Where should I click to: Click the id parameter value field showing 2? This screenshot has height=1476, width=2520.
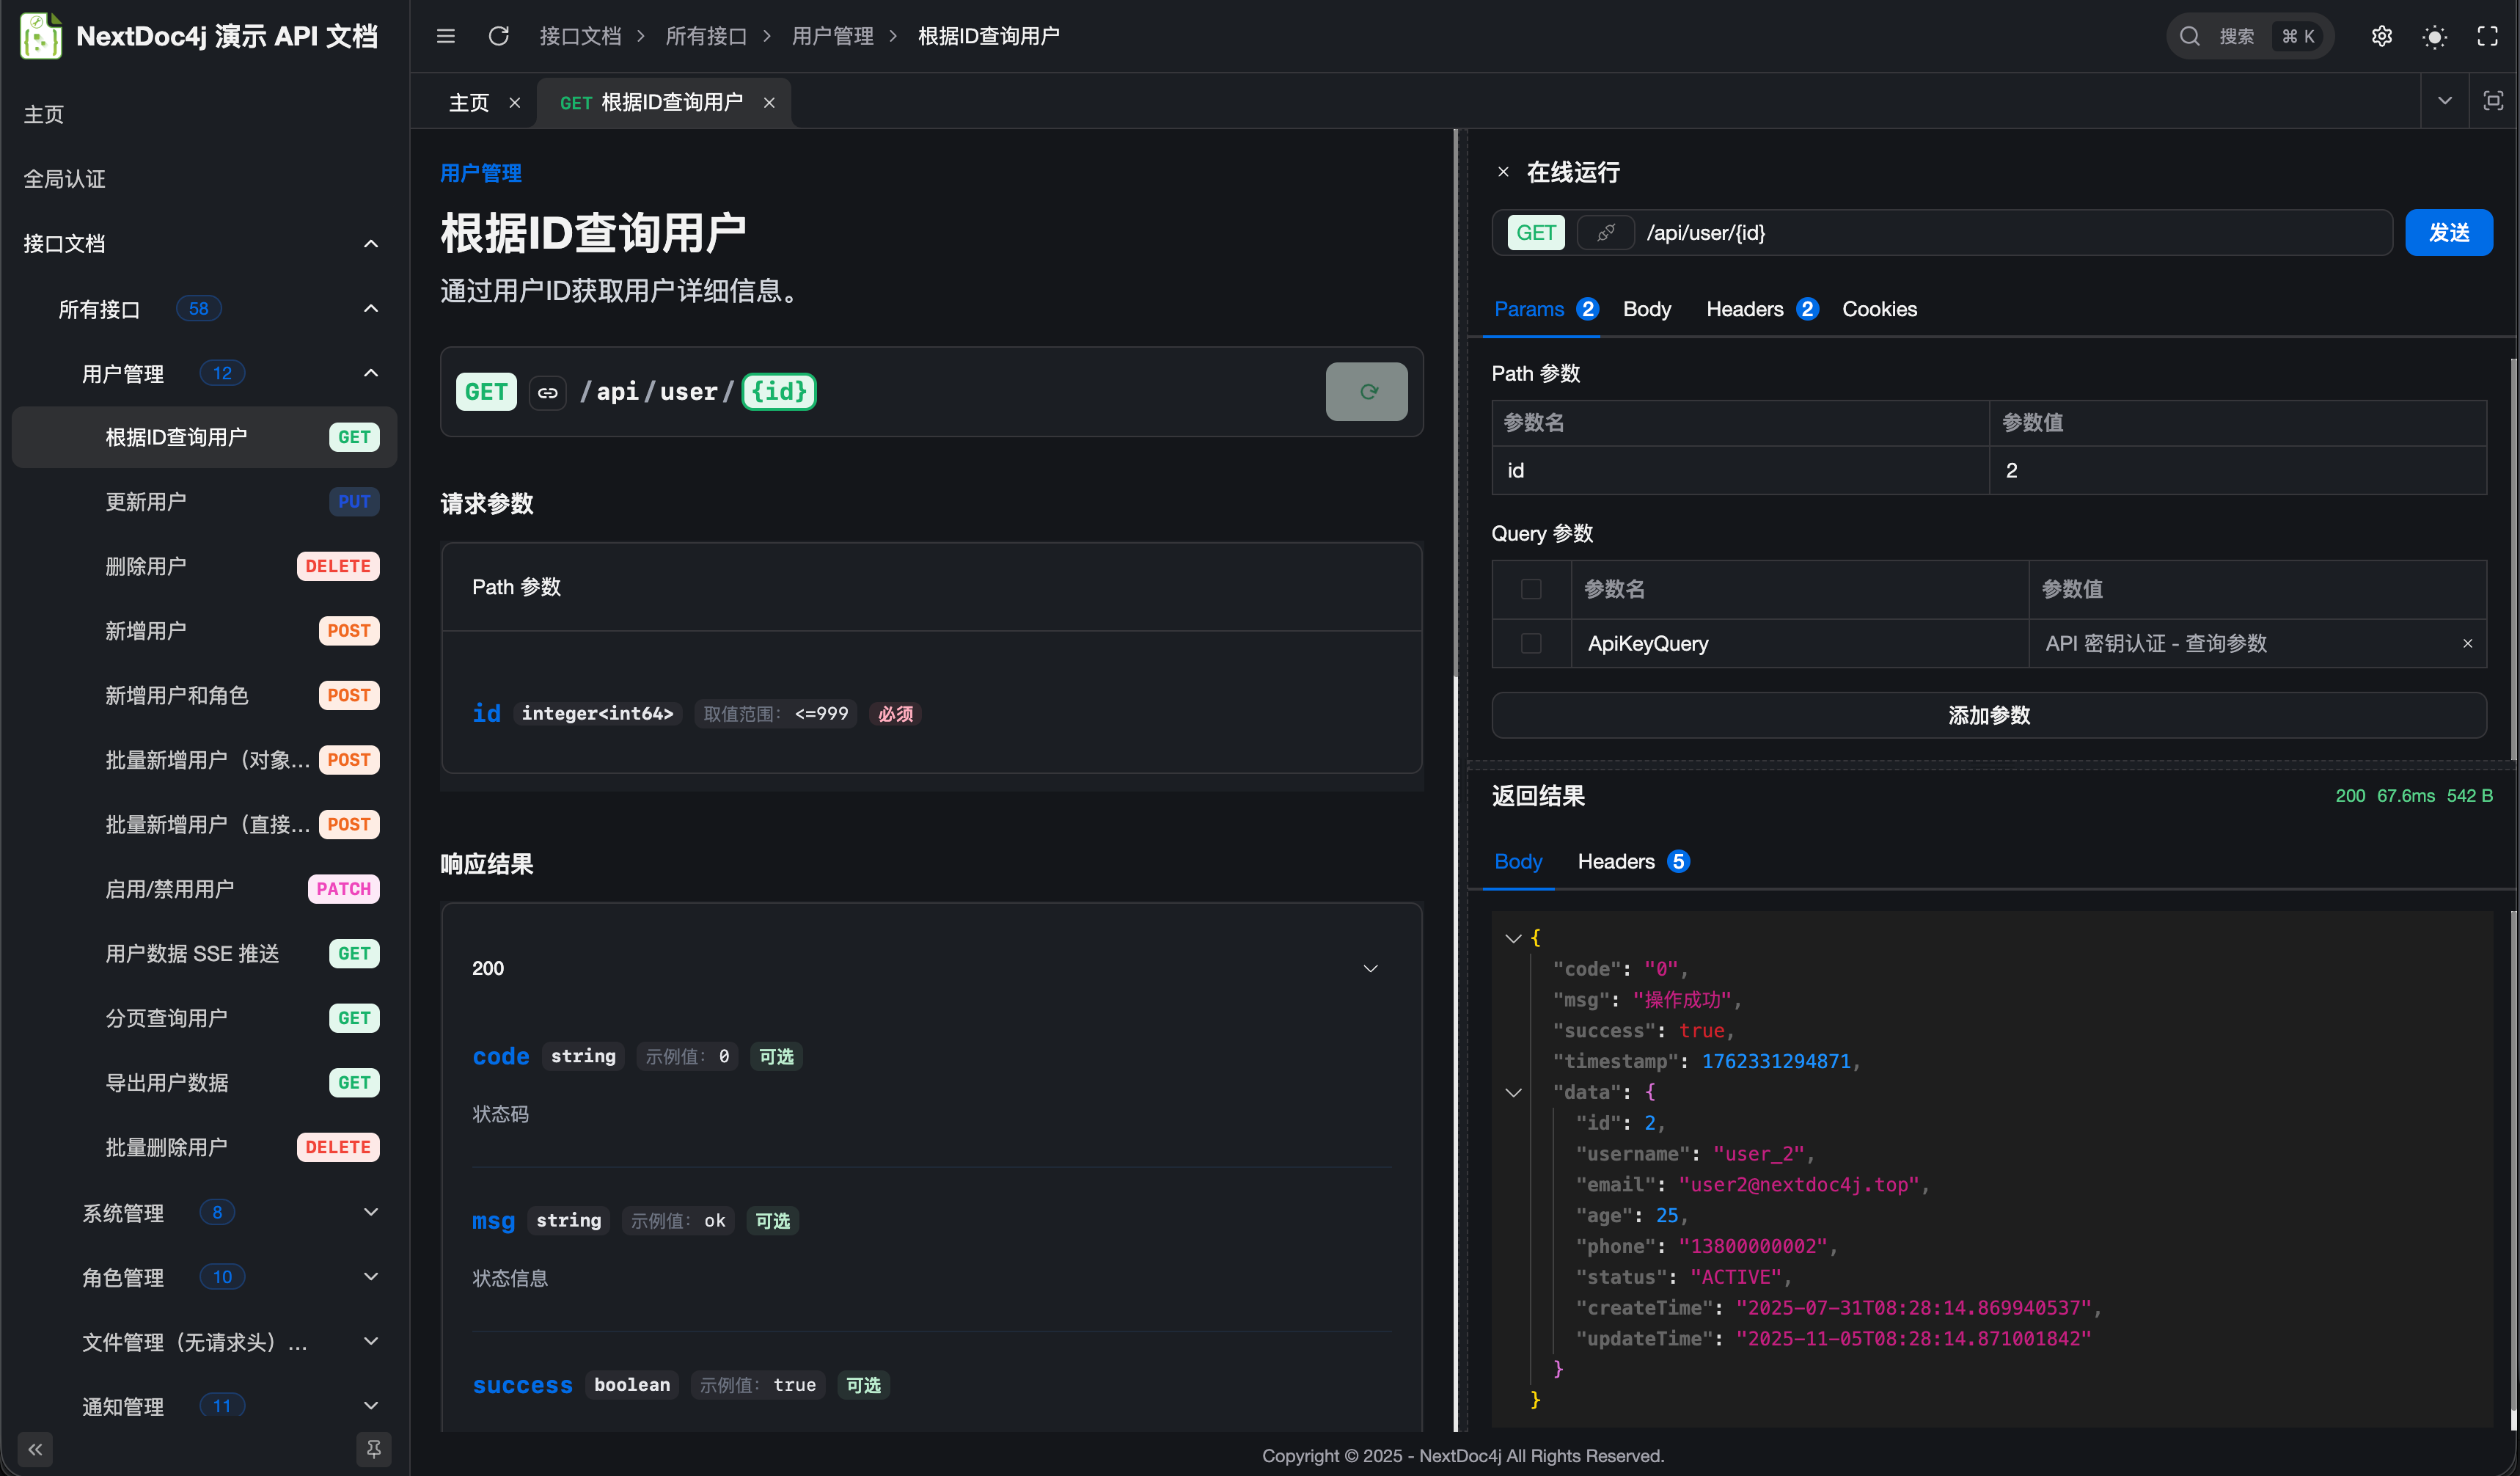(2100, 470)
